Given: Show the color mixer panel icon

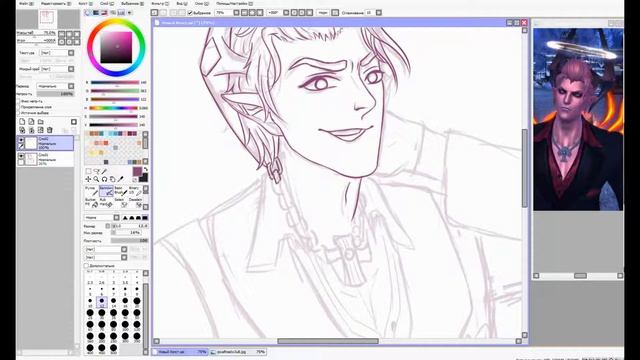Looking at the screenshot, I should coord(113,13).
